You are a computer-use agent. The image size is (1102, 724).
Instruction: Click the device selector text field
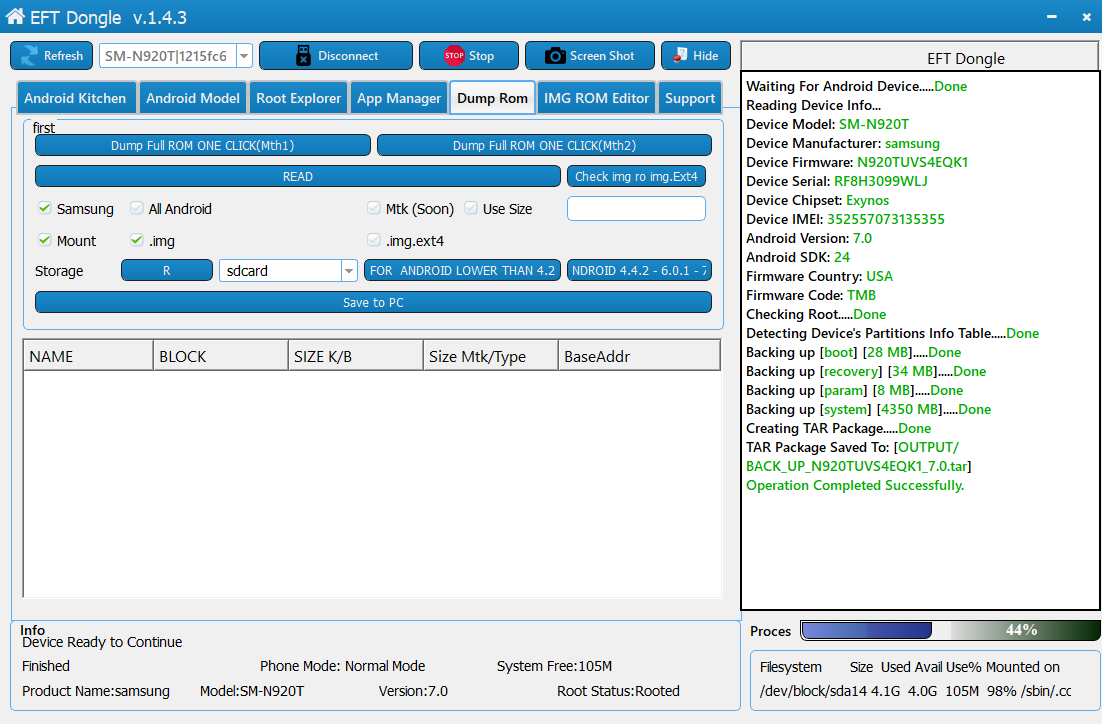[x=168, y=56]
